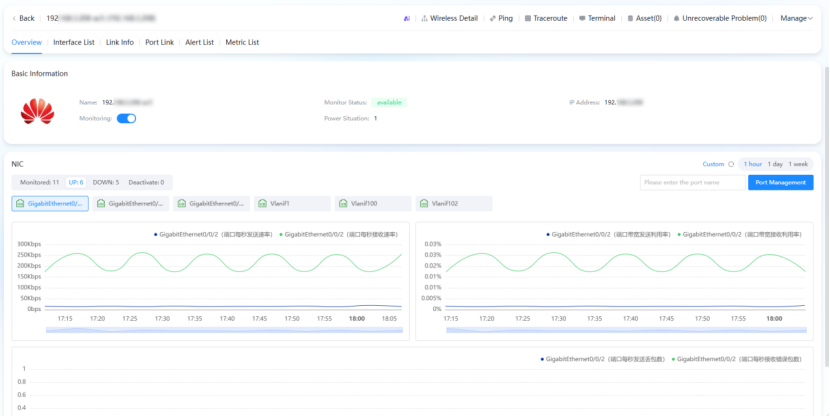Open the Alert List tab
This screenshot has height=416, width=830.
pos(199,42)
